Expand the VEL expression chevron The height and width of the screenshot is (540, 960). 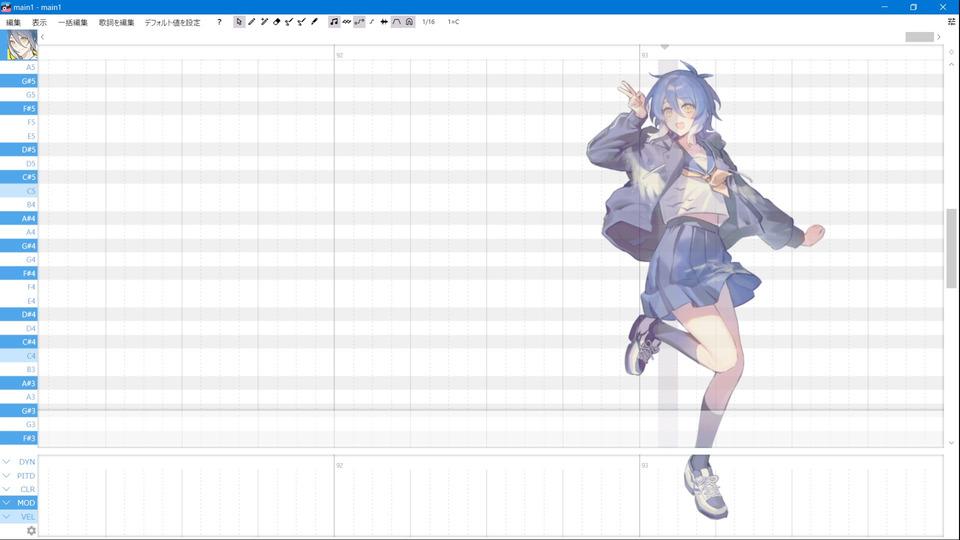(x=6, y=517)
